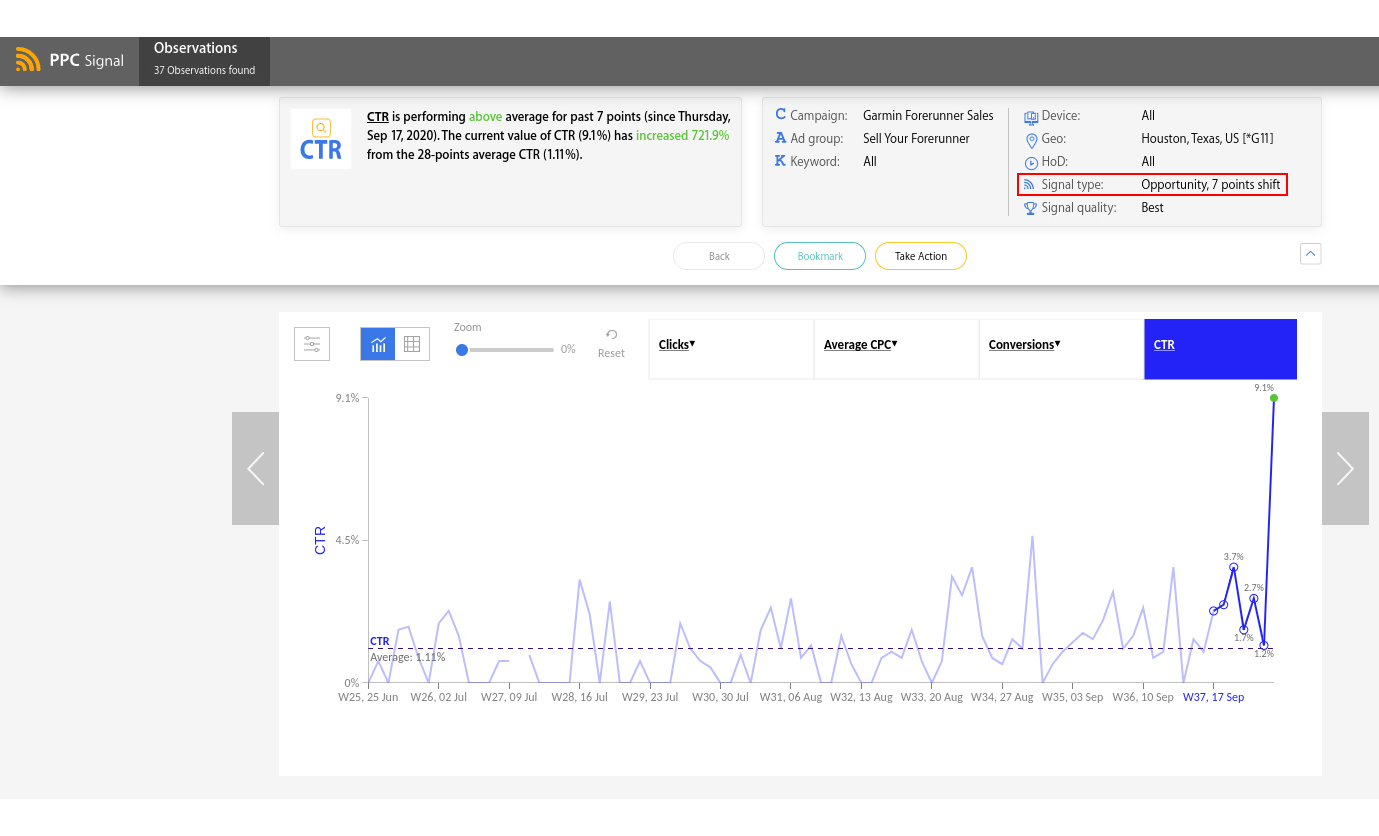Click the Average: 1.11% line label
The height and width of the screenshot is (836, 1379).
(408, 657)
